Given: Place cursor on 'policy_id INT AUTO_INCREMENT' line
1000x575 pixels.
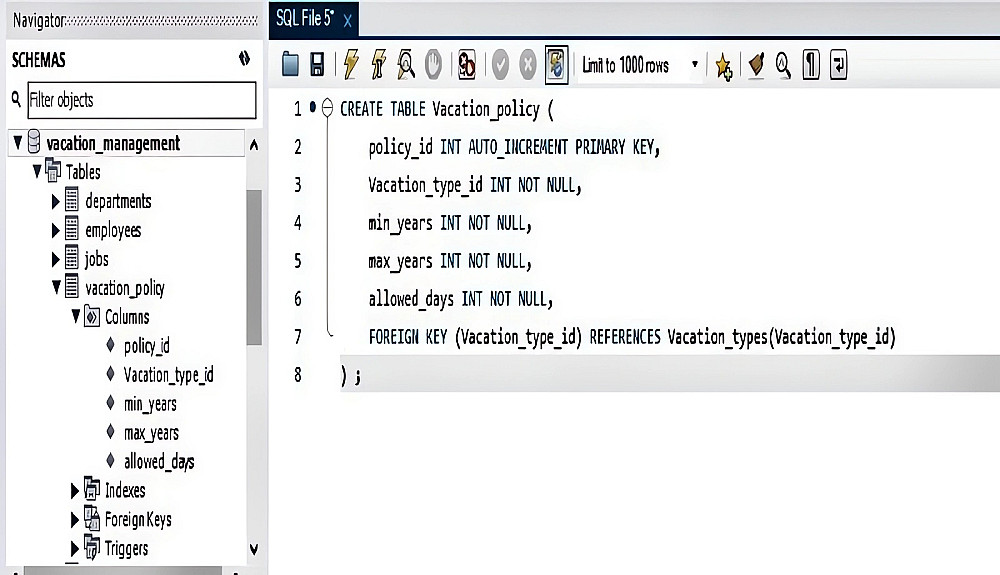Looking at the screenshot, I should pos(514,147).
